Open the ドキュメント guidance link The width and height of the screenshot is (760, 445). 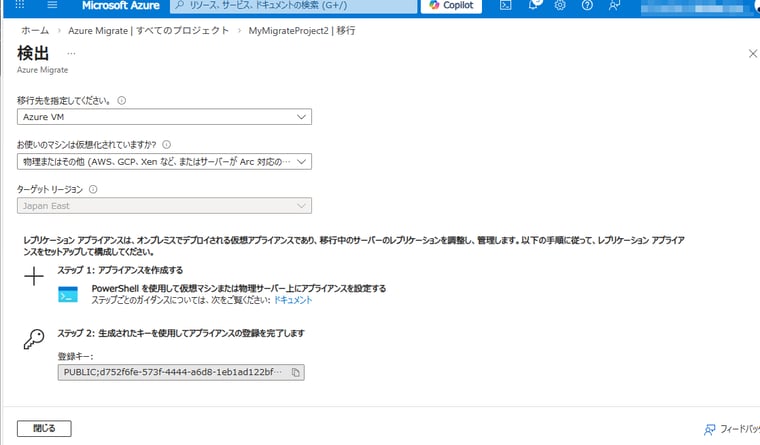point(293,300)
